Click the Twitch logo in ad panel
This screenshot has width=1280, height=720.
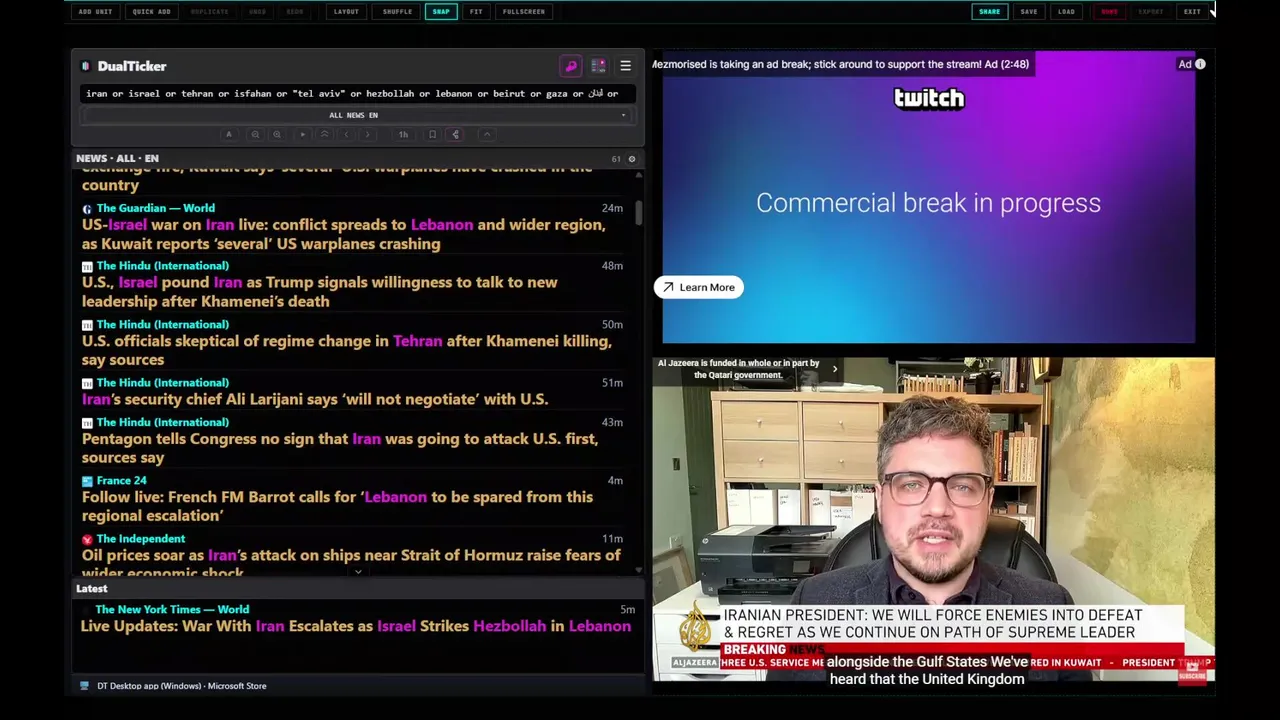[x=929, y=98]
